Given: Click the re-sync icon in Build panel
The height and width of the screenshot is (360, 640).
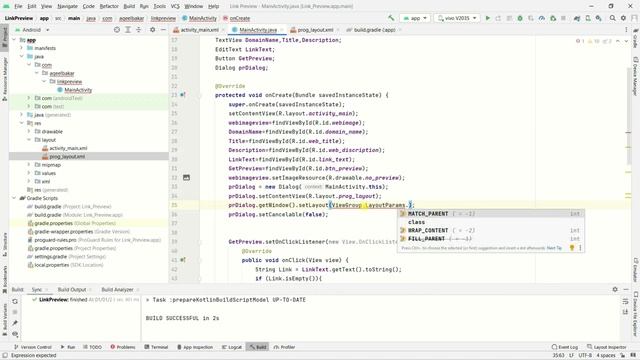Looking at the screenshot, I should click(15, 301).
